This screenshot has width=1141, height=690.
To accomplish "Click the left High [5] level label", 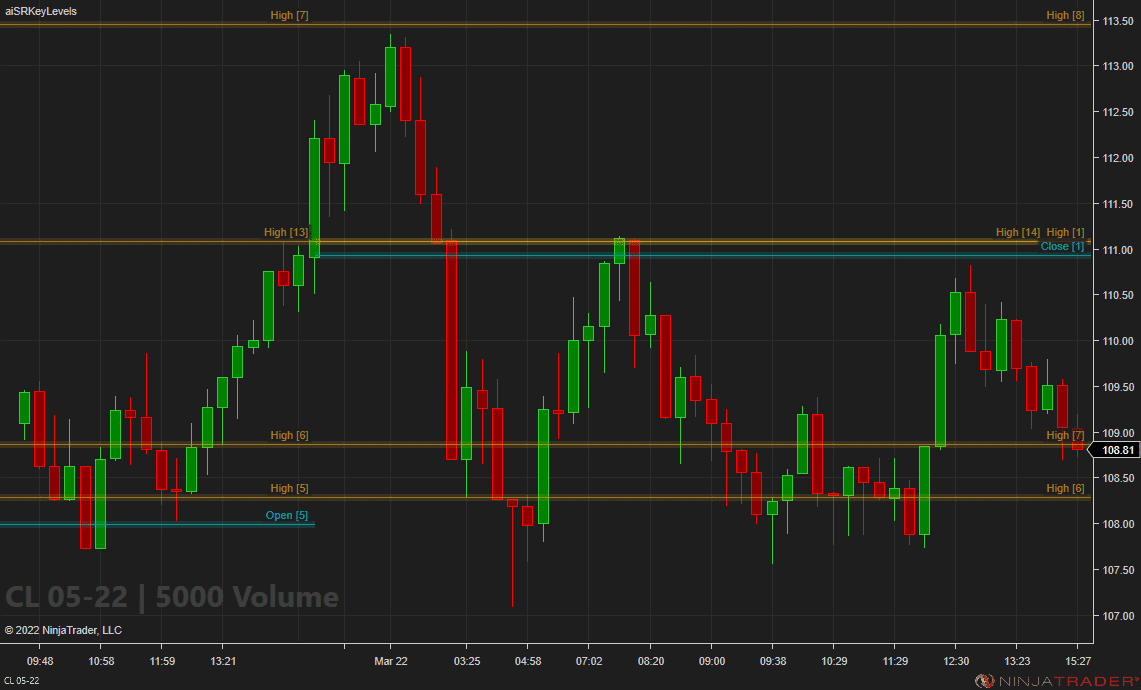I will click(x=289, y=488).
